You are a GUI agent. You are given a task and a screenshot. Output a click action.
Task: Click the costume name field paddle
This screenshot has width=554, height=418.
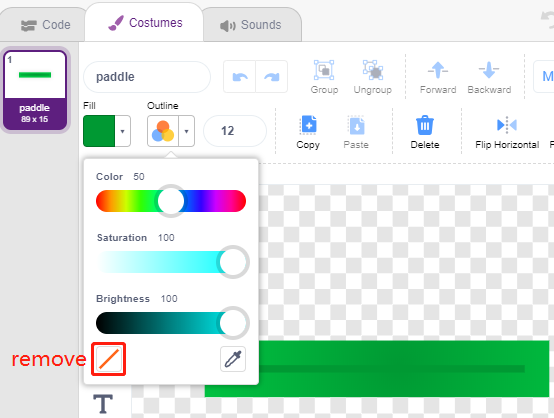click(147, 77)
